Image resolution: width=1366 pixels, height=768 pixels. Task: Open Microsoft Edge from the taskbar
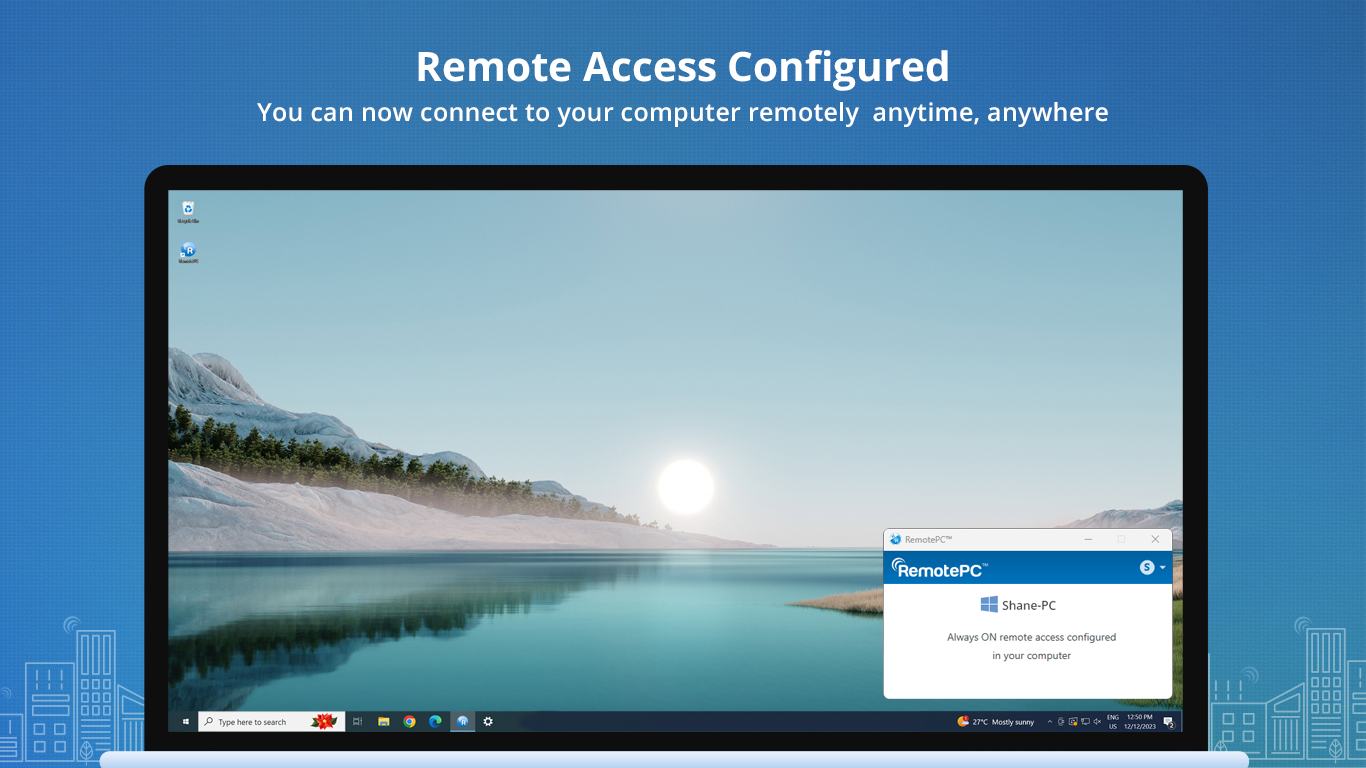click(x=436, y=721)
